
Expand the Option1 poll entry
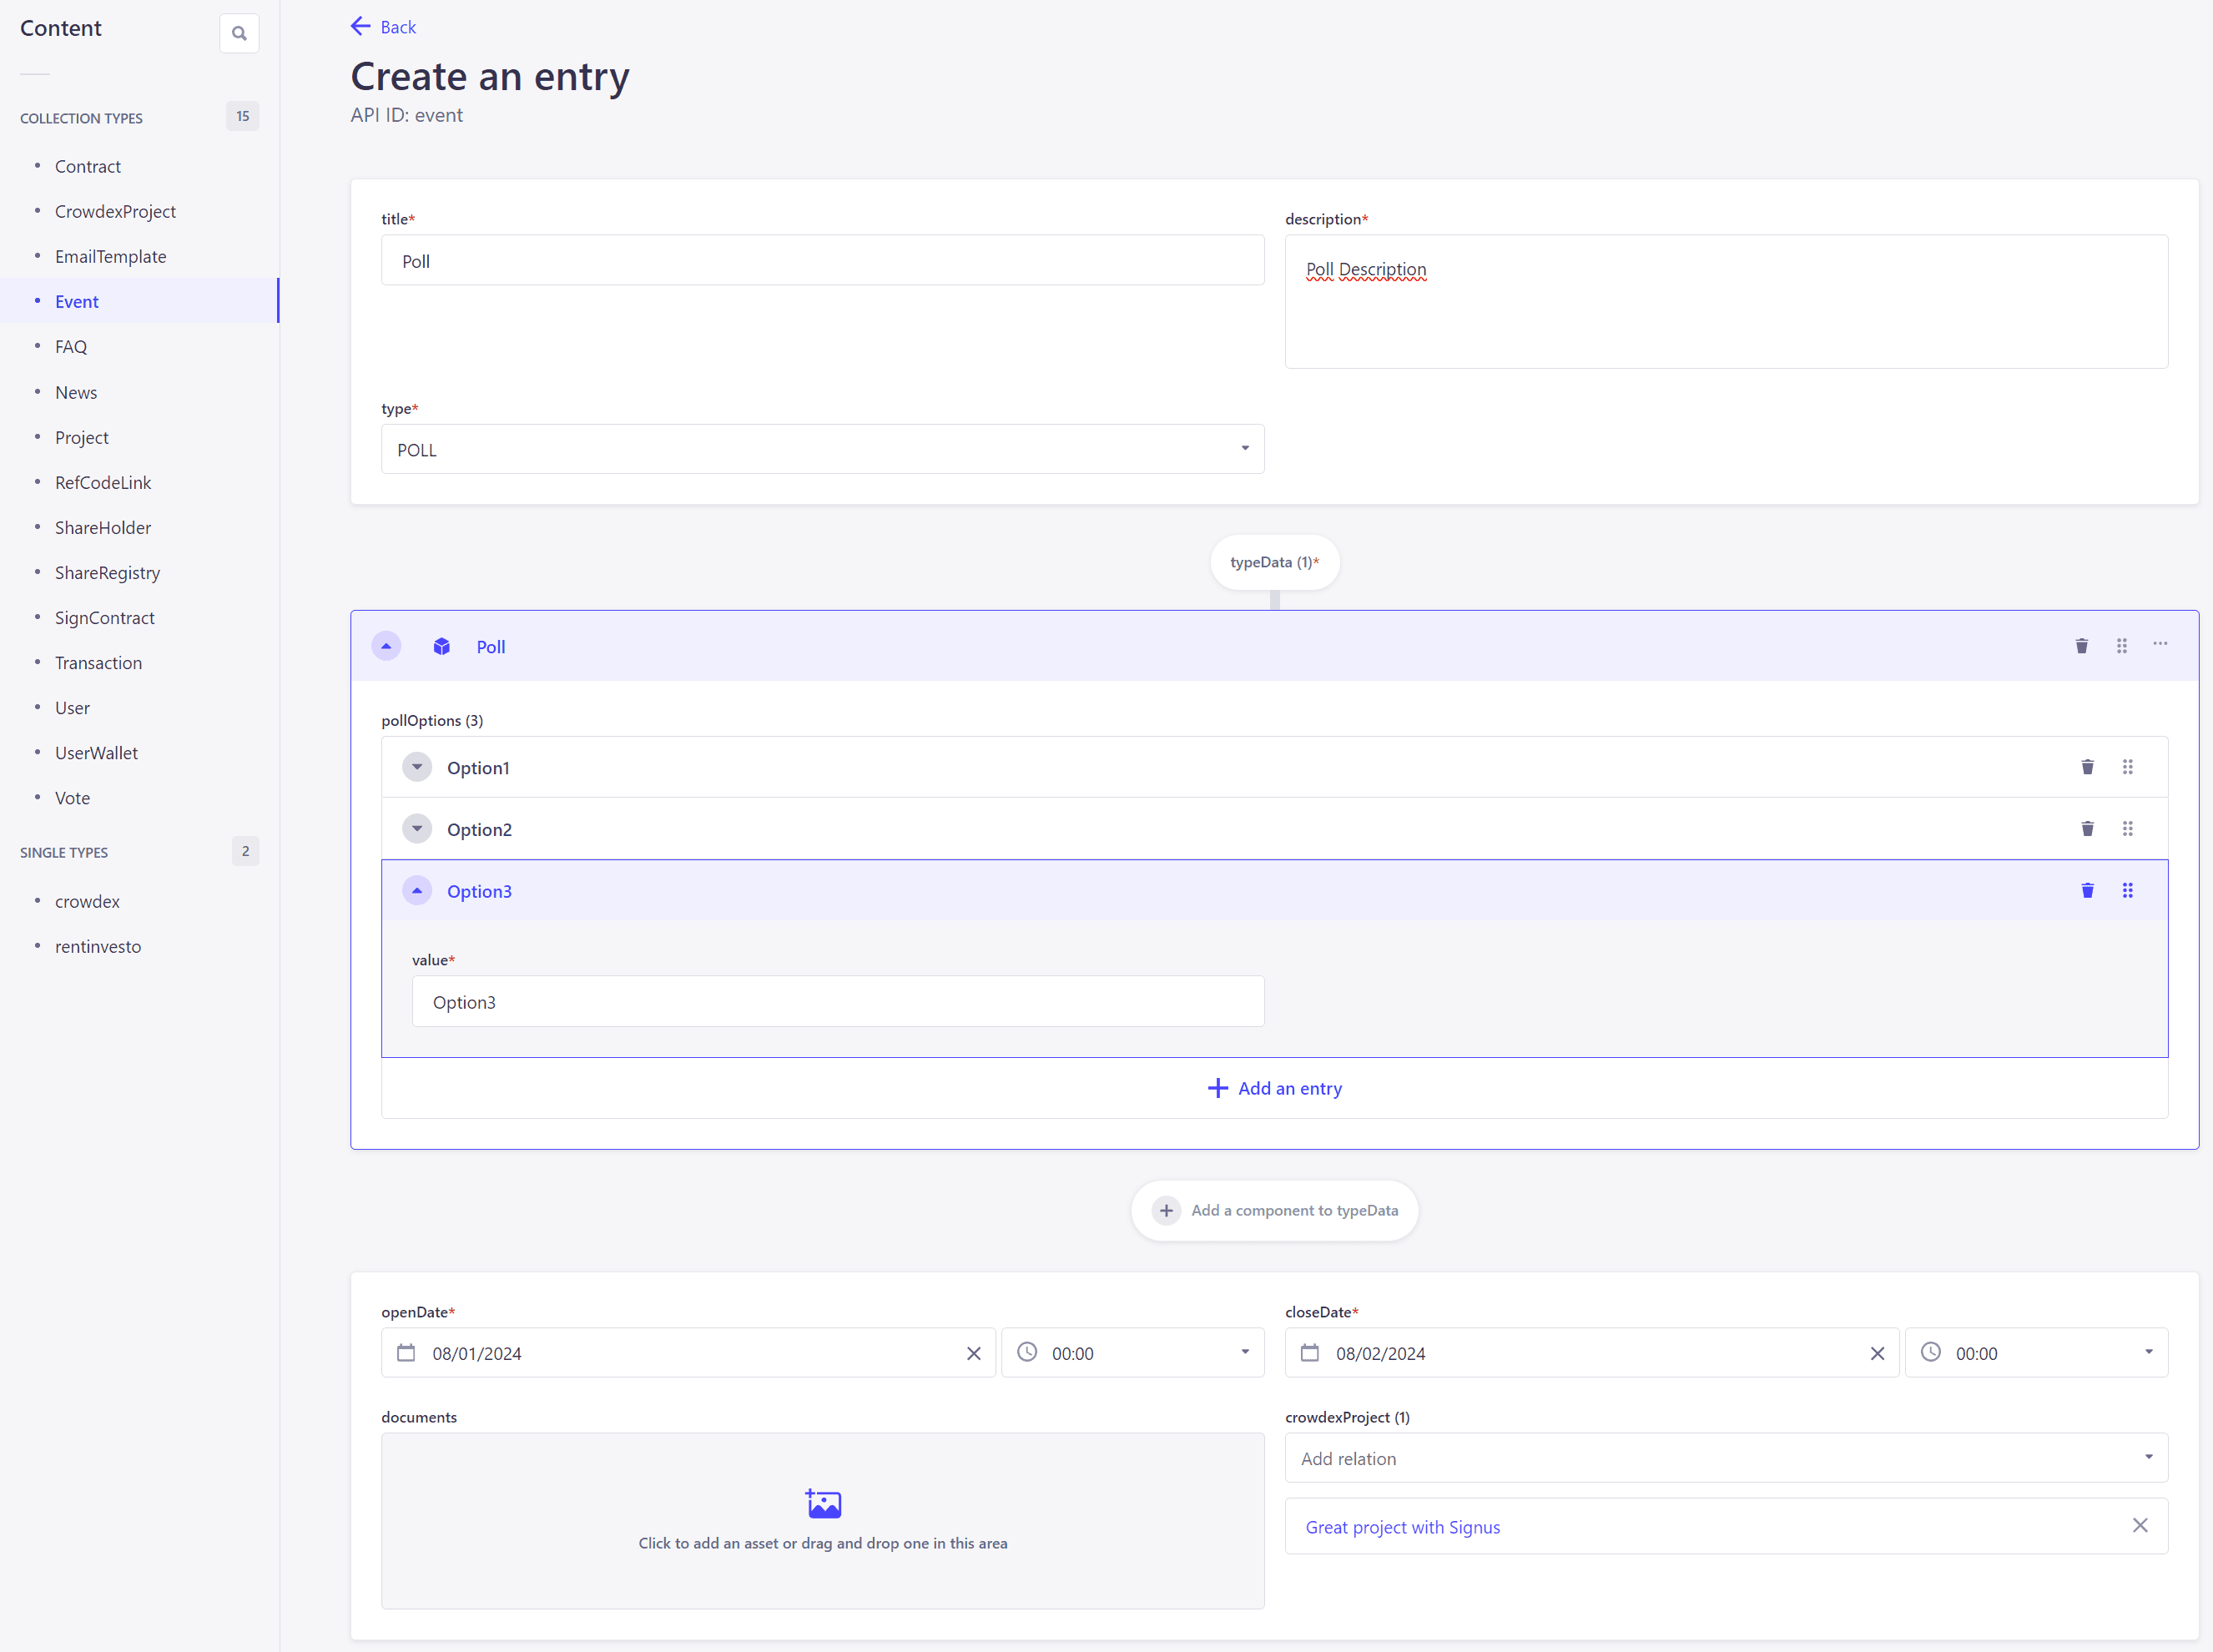(x=417, y=767)
